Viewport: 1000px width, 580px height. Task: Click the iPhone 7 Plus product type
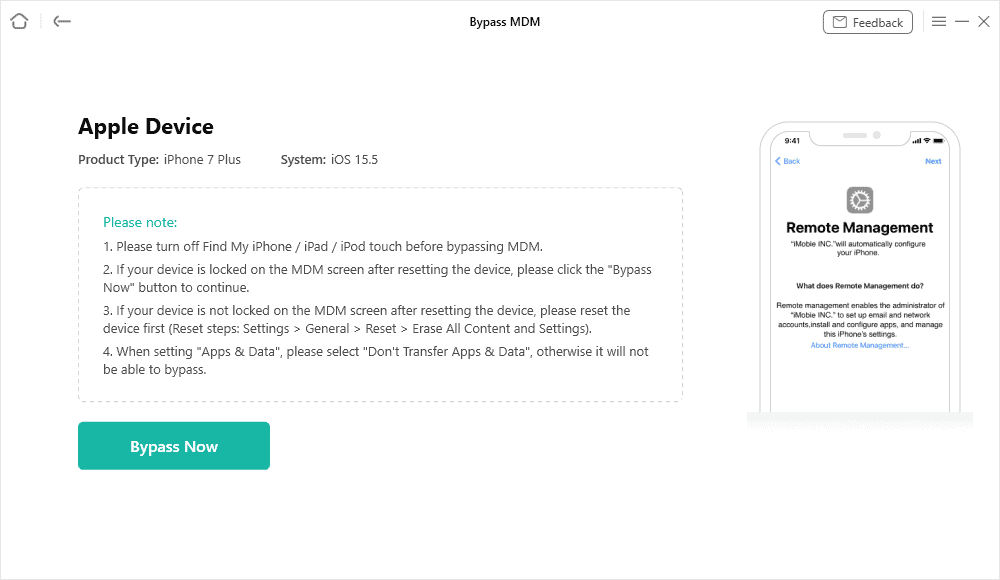coord(202,159)
